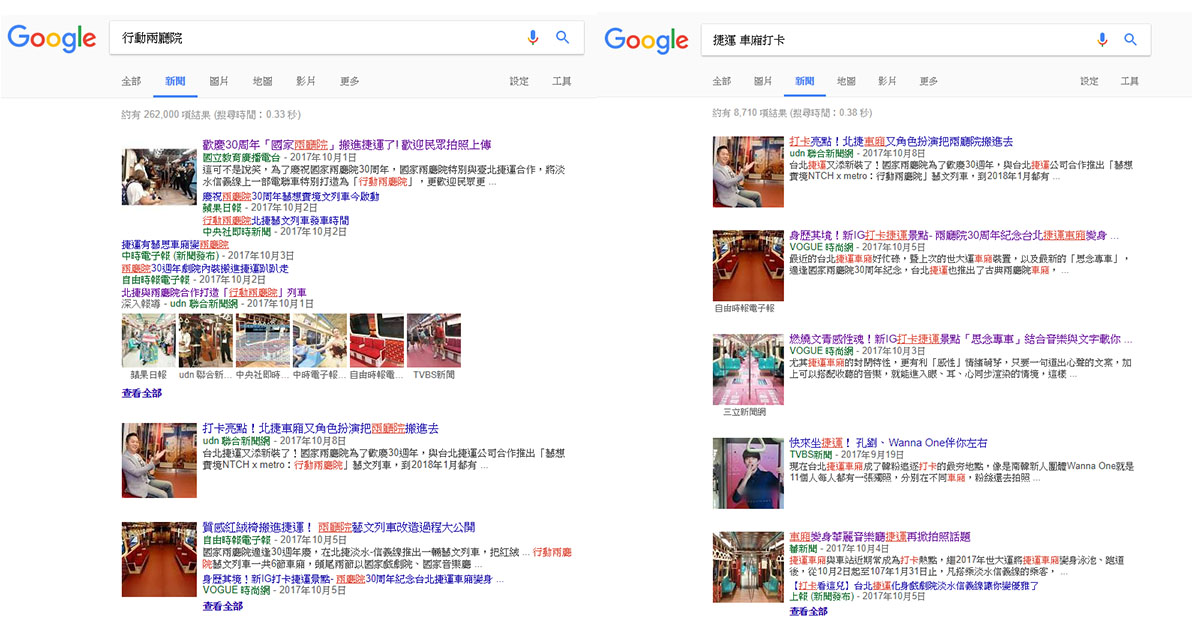Select the 新聞 tab in right window
Viewport: 1200px width, 628px height.
point(805,81)
